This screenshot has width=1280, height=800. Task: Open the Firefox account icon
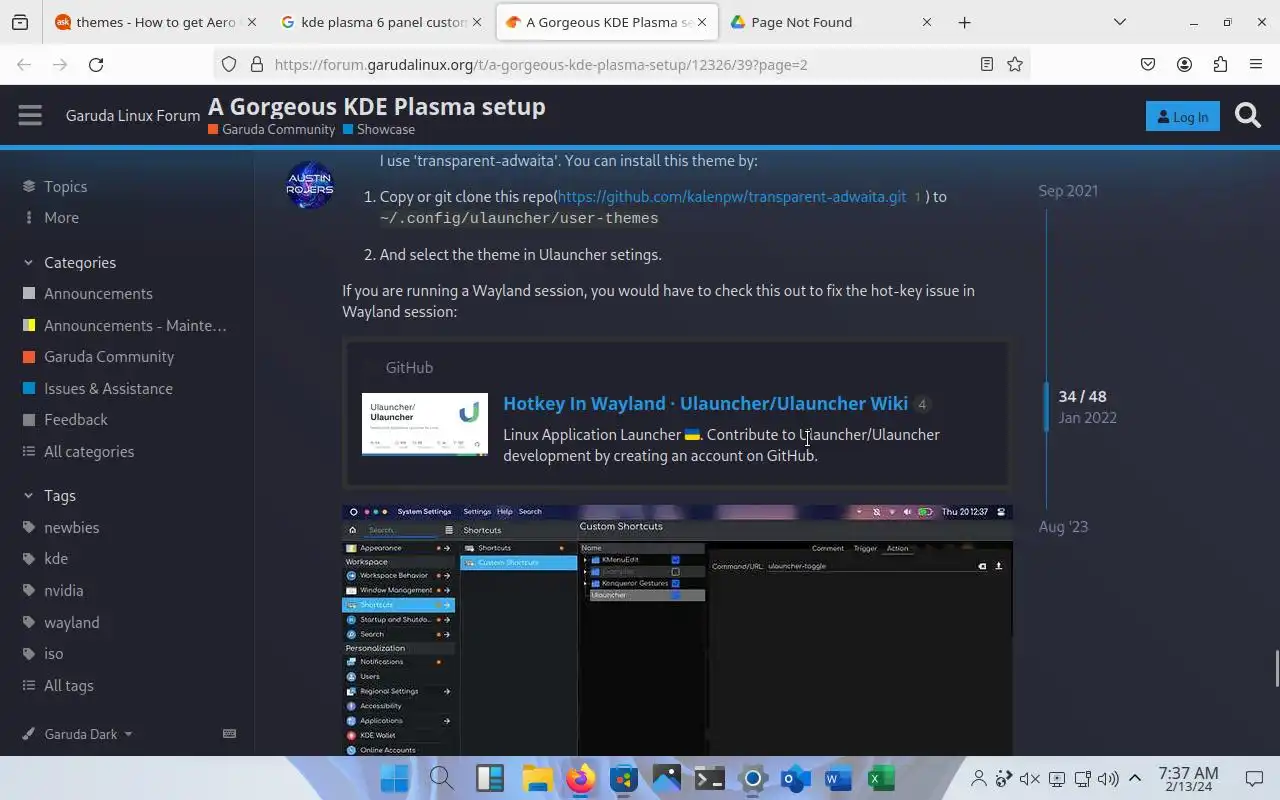(1184, 64)
